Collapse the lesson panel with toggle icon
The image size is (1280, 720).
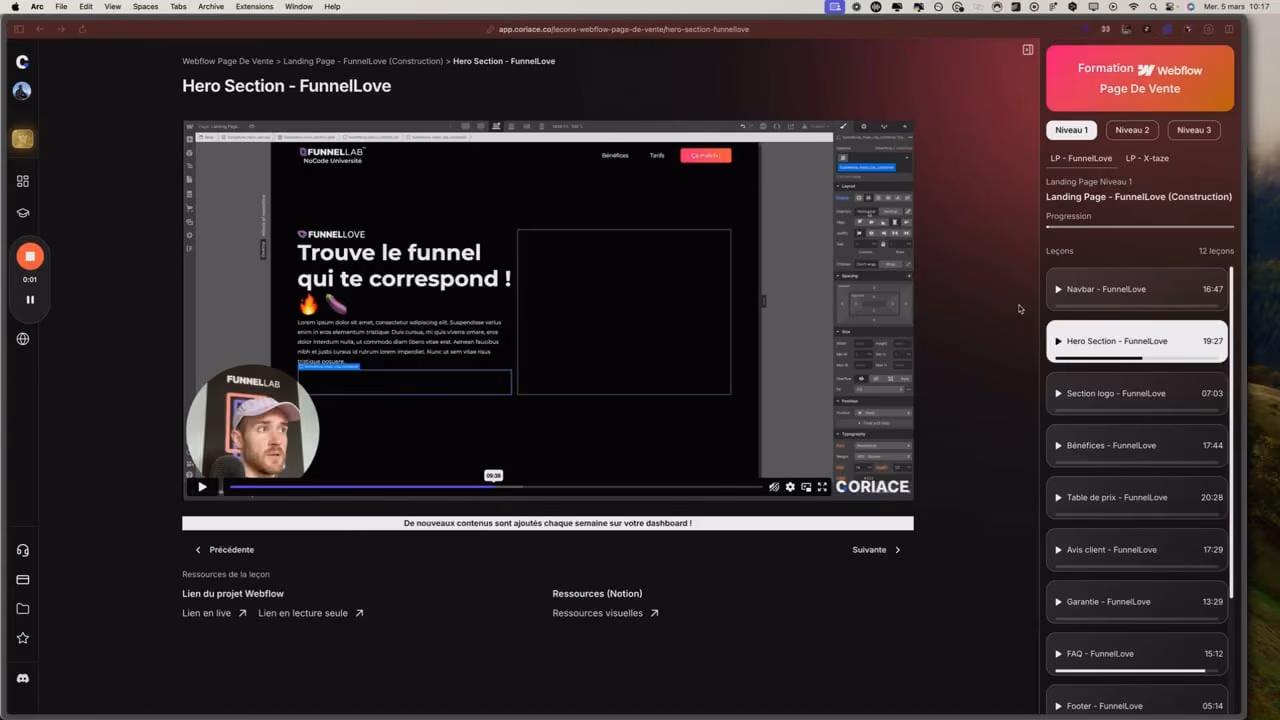point(1027,49)
